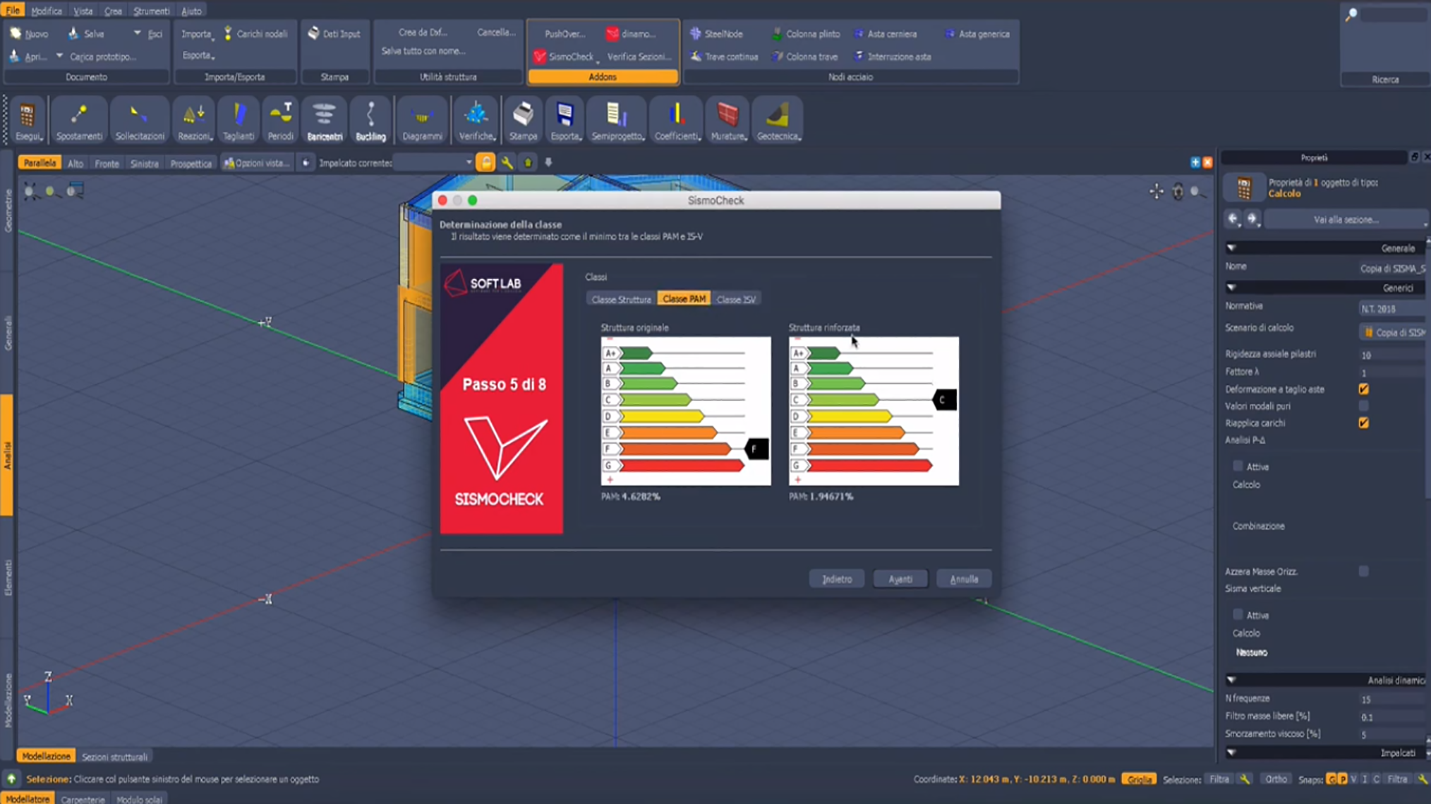Open Opzioni vista settings
The width and height of the screenshot is (1431, 804).
pyautogui.click(x=257, y=163)
